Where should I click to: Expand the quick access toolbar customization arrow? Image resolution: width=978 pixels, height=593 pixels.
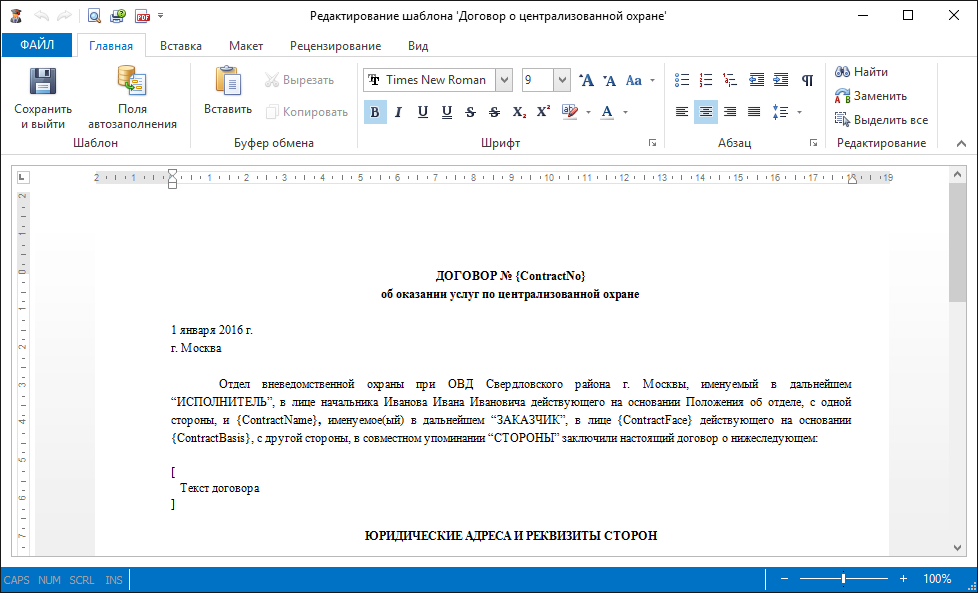[x=161, y=16]
